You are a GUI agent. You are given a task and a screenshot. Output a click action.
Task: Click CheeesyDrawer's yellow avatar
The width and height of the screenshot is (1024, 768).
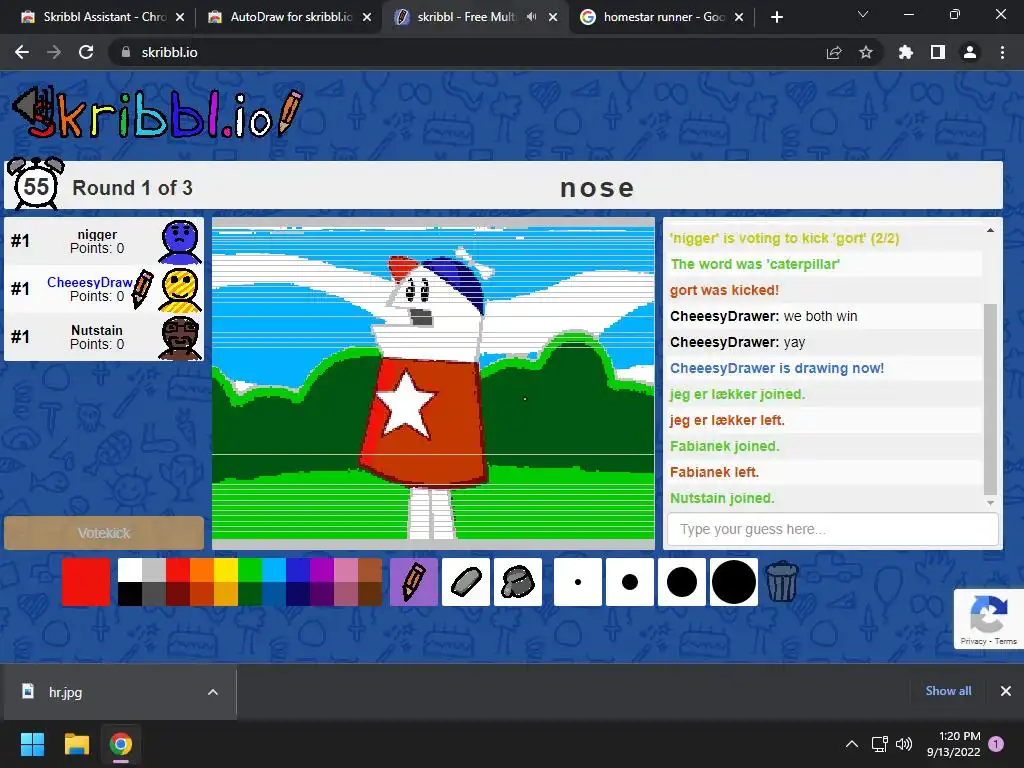coord(180,289)
